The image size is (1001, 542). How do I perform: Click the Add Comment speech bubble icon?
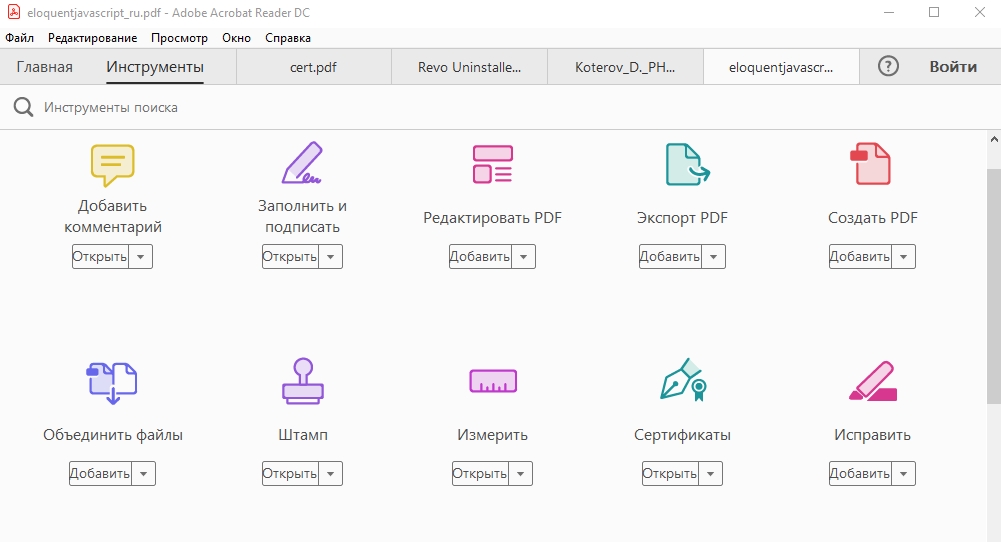pyautogui.click(x=112, y=165)
